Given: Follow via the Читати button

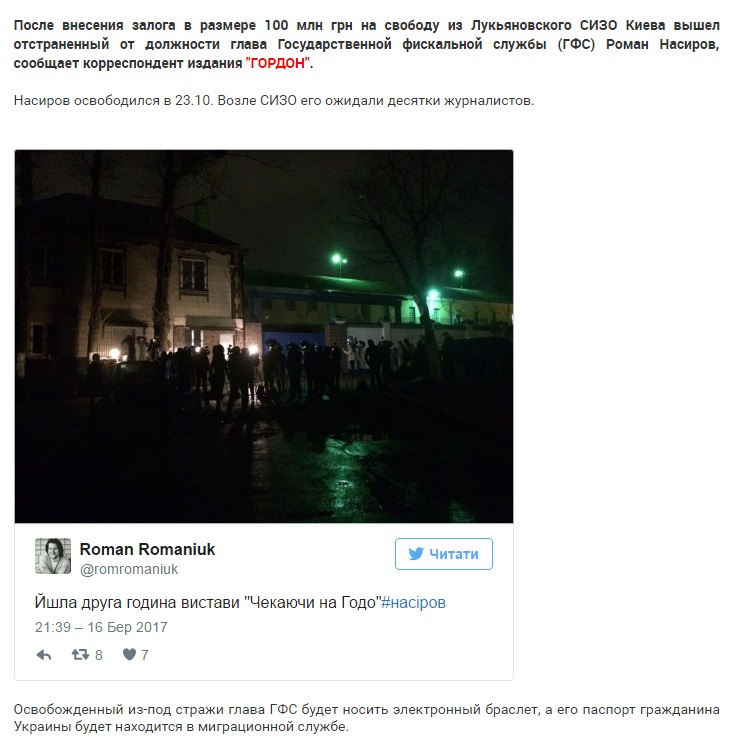Looking at the screenshot, I should pos(443,554).
